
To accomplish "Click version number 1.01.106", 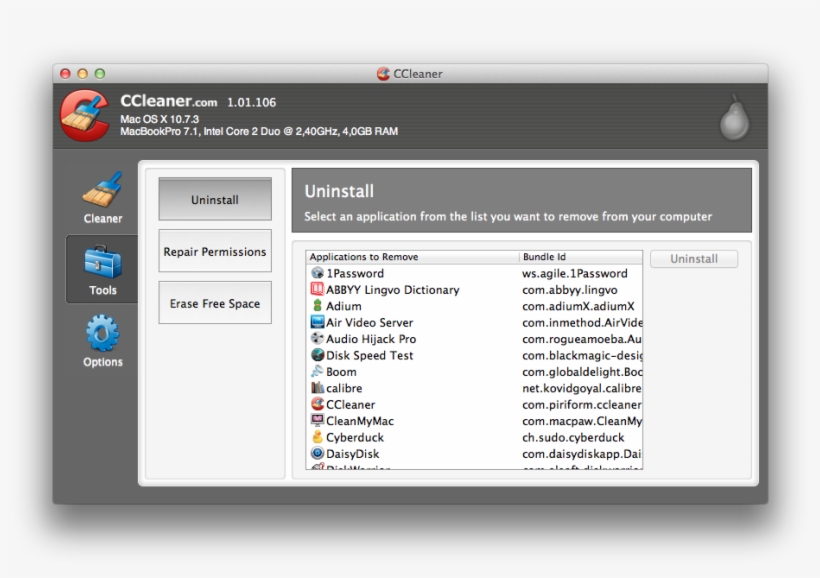I will (251, 103).
